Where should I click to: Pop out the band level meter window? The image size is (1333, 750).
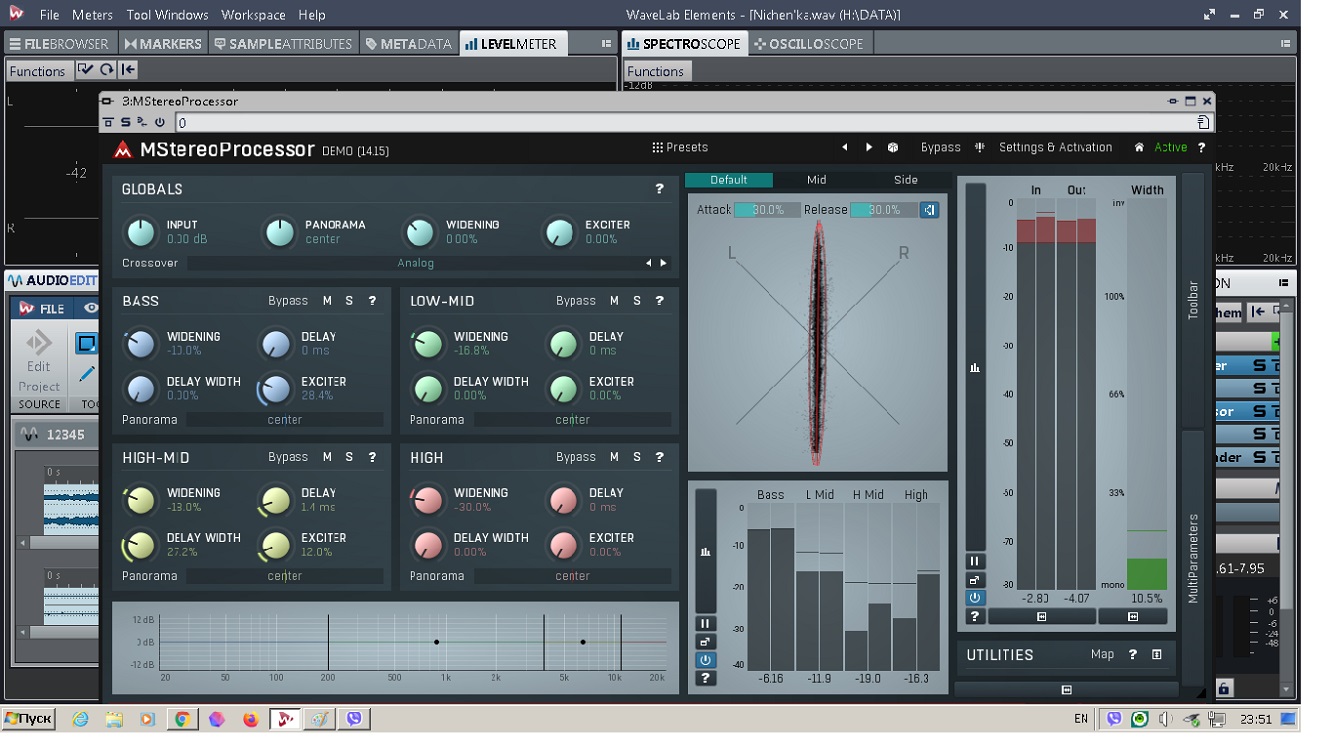point(706,642)
